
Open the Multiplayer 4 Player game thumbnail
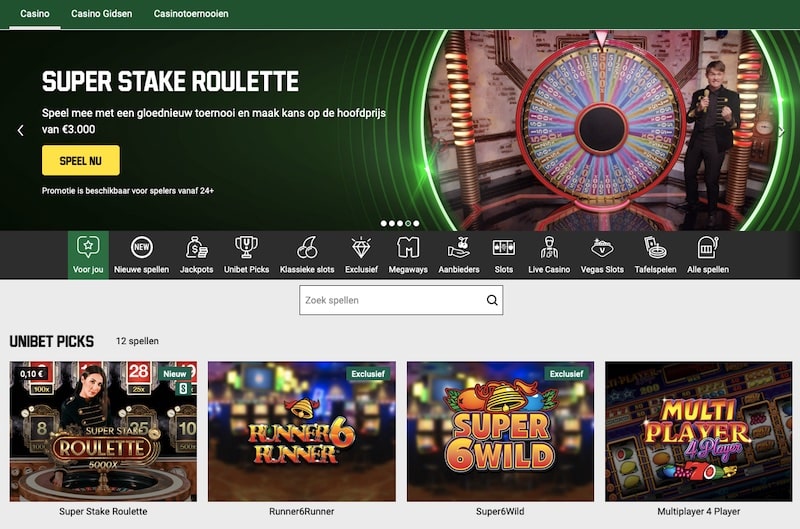pos(698,432)
